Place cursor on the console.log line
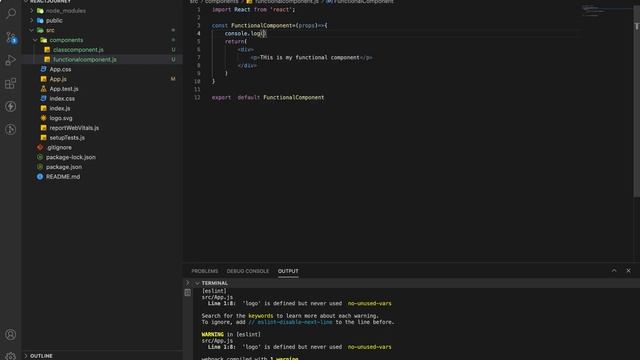 245,33
